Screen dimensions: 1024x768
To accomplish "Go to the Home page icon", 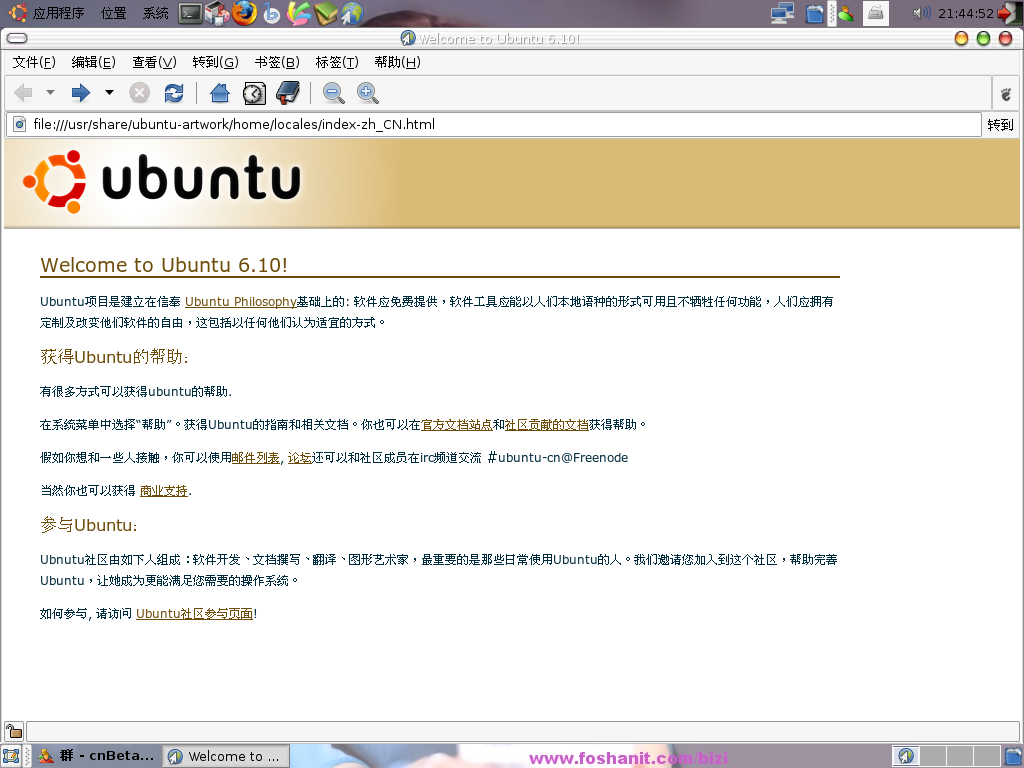I will point(220,93).
